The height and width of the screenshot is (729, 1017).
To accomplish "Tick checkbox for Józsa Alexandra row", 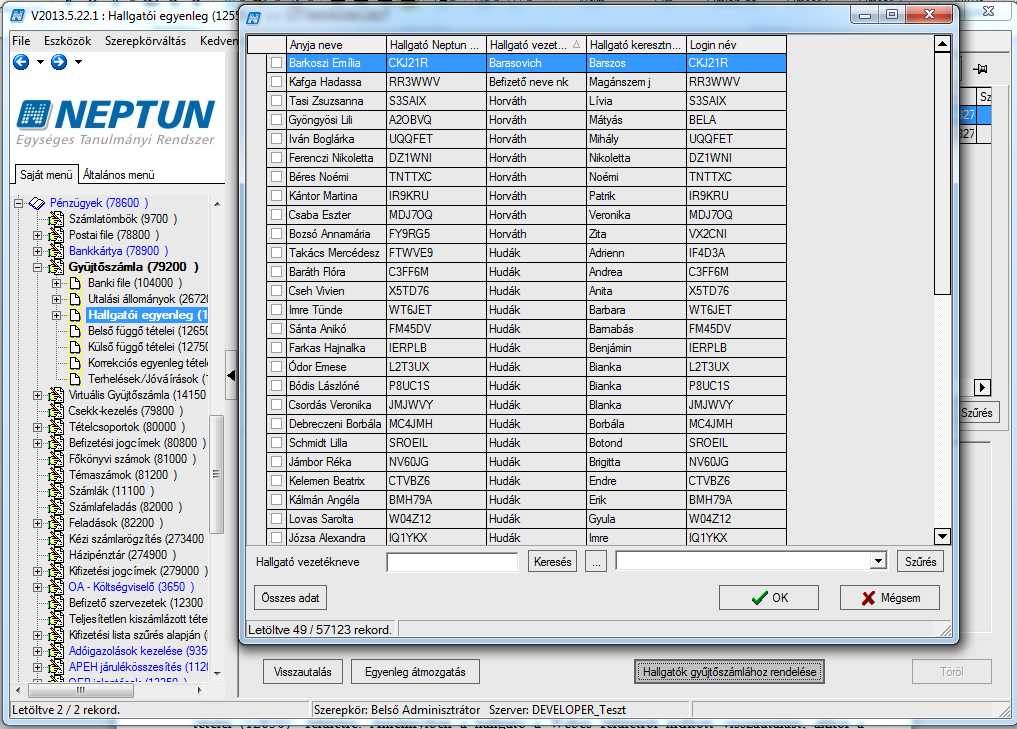I will tap(277, 538).
